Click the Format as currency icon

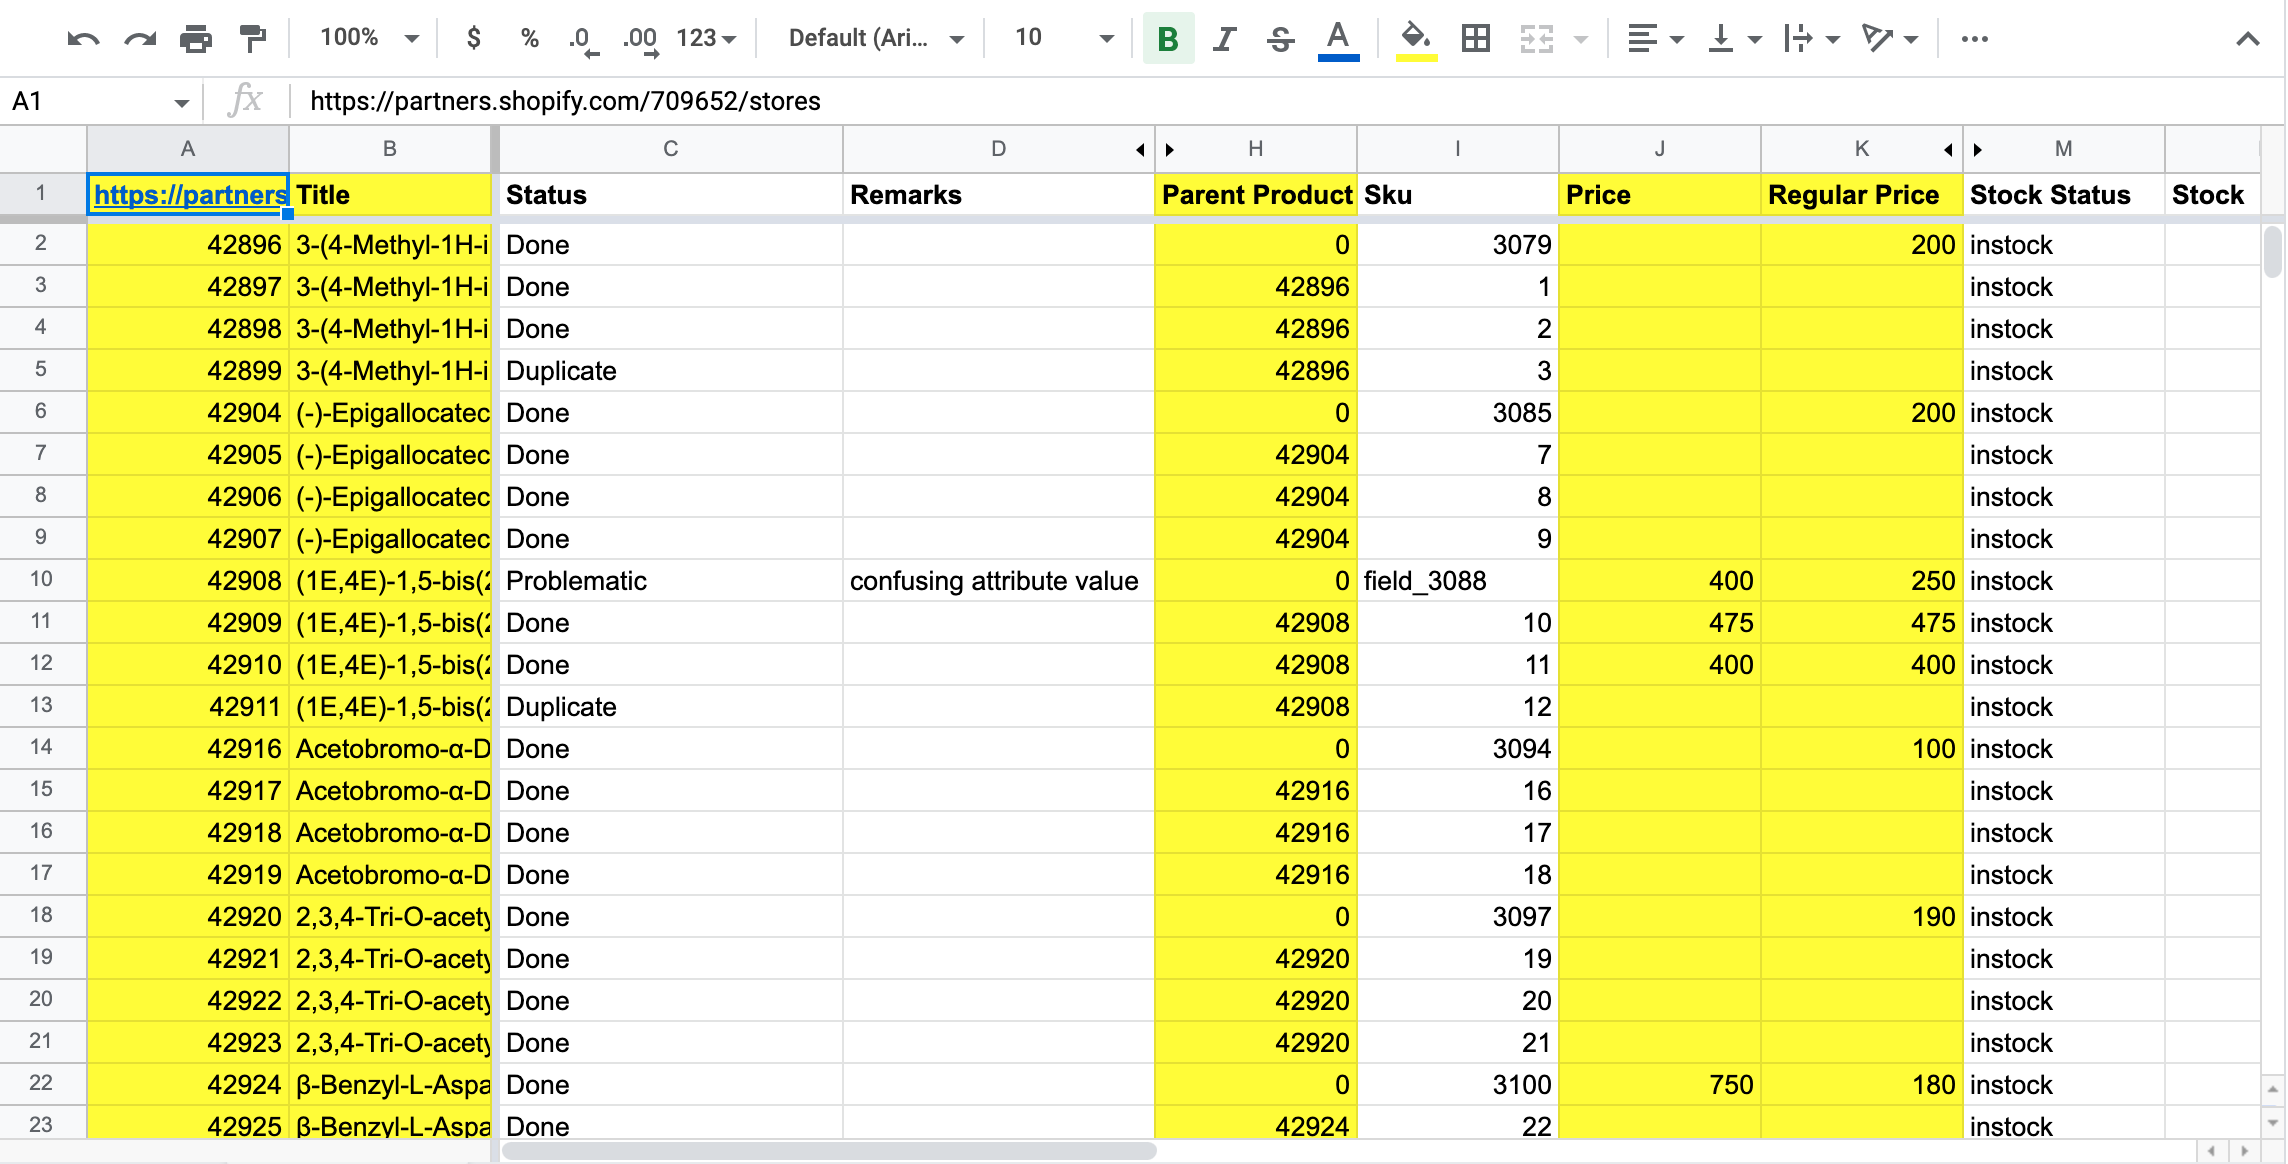[474, 39]
